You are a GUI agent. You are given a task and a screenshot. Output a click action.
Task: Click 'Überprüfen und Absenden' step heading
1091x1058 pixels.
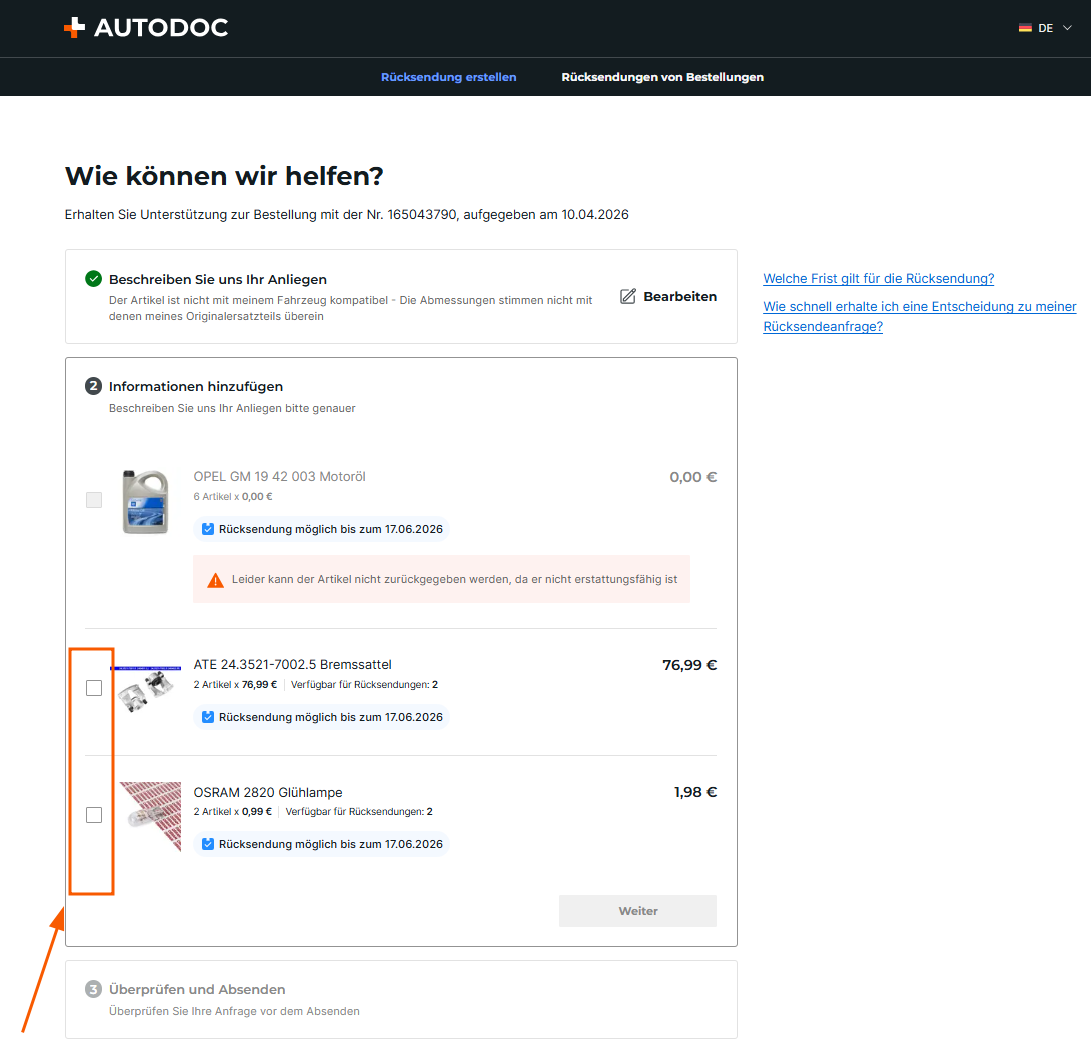click(197, 989)
